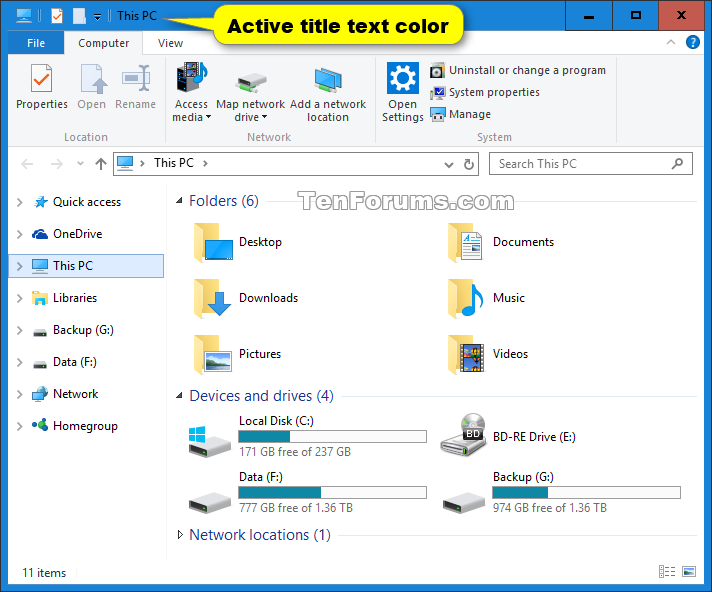Open the Recent locations dropdown arrow

pyautogui.click(x=80, y=163)
